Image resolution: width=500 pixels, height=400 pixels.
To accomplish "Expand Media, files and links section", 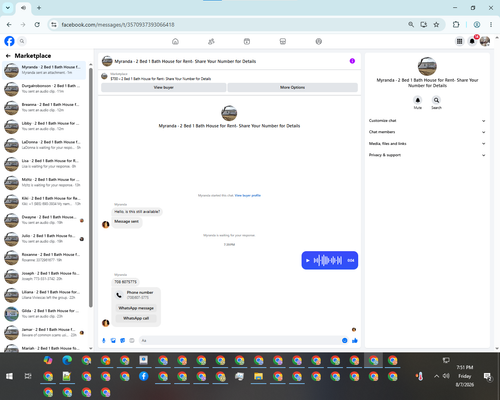I will [427, 144].
